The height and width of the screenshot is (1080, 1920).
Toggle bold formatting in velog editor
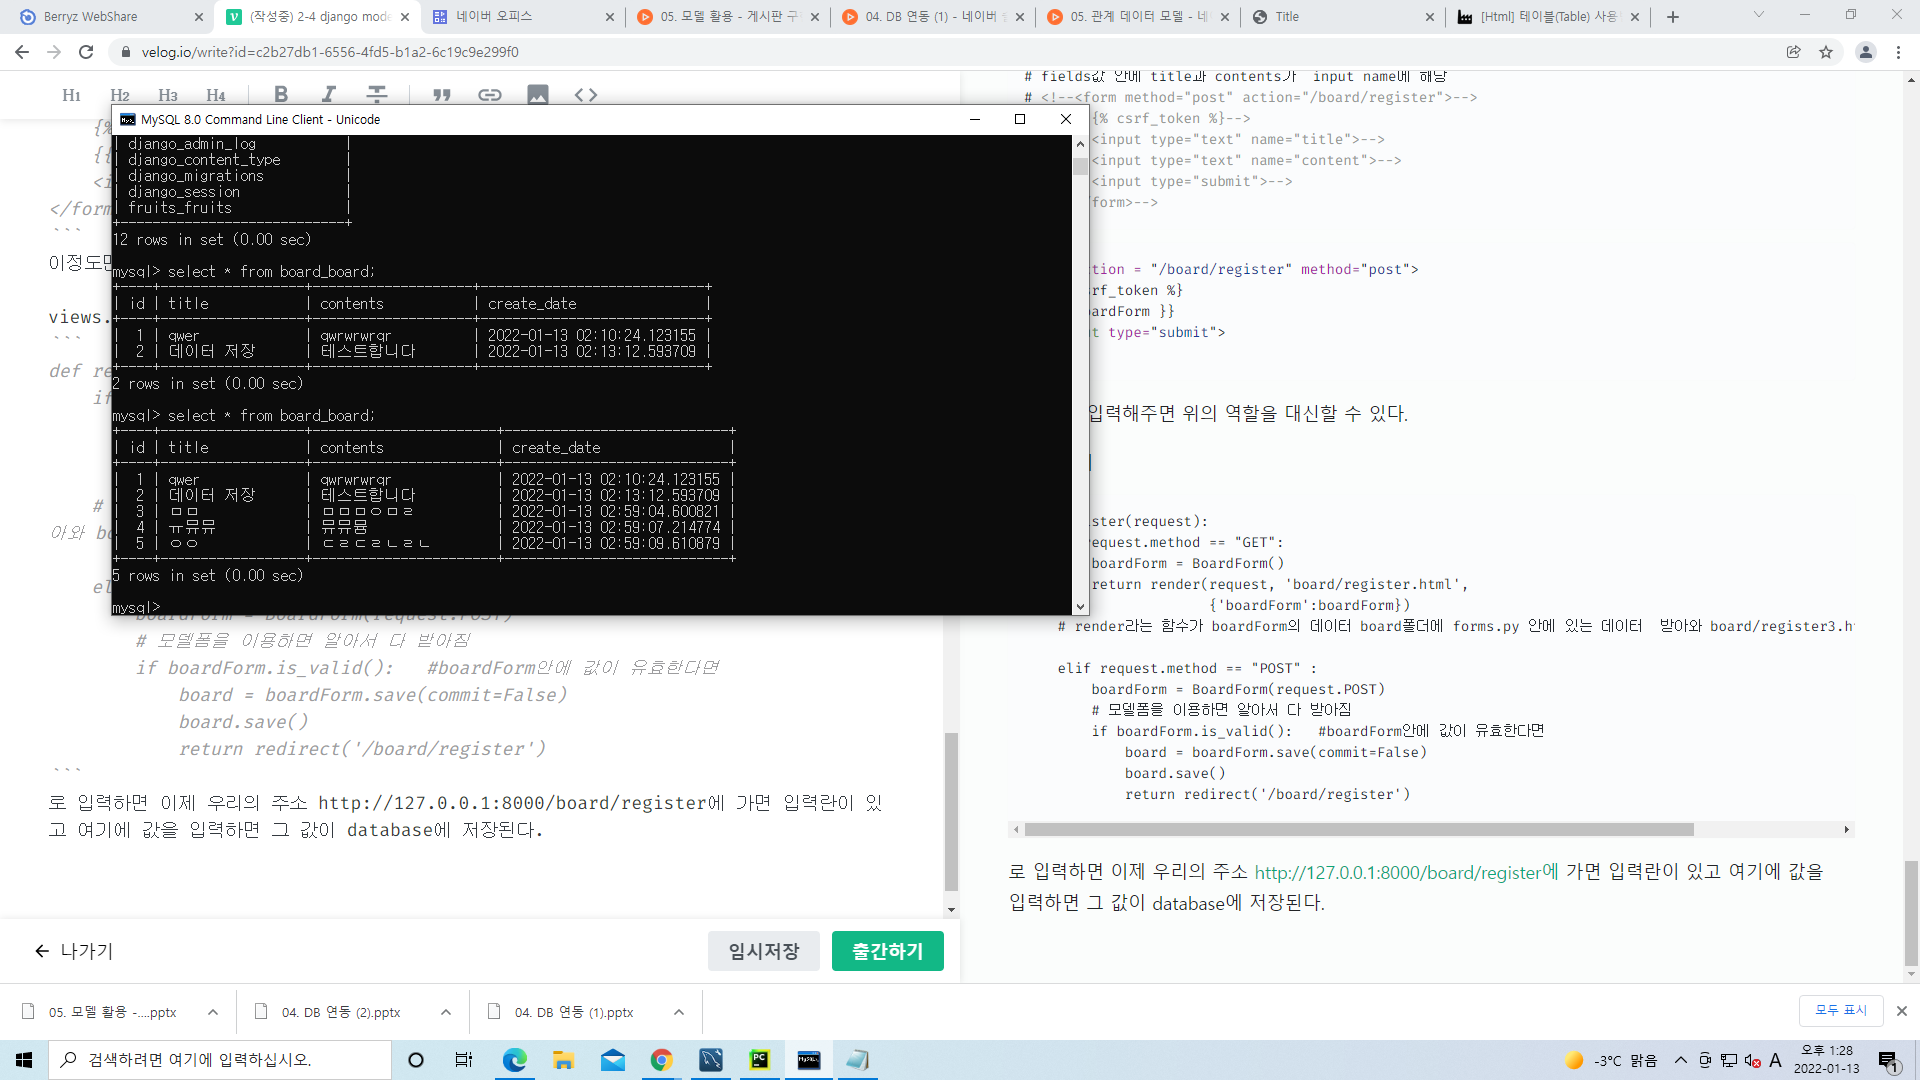tap(281, 94)
